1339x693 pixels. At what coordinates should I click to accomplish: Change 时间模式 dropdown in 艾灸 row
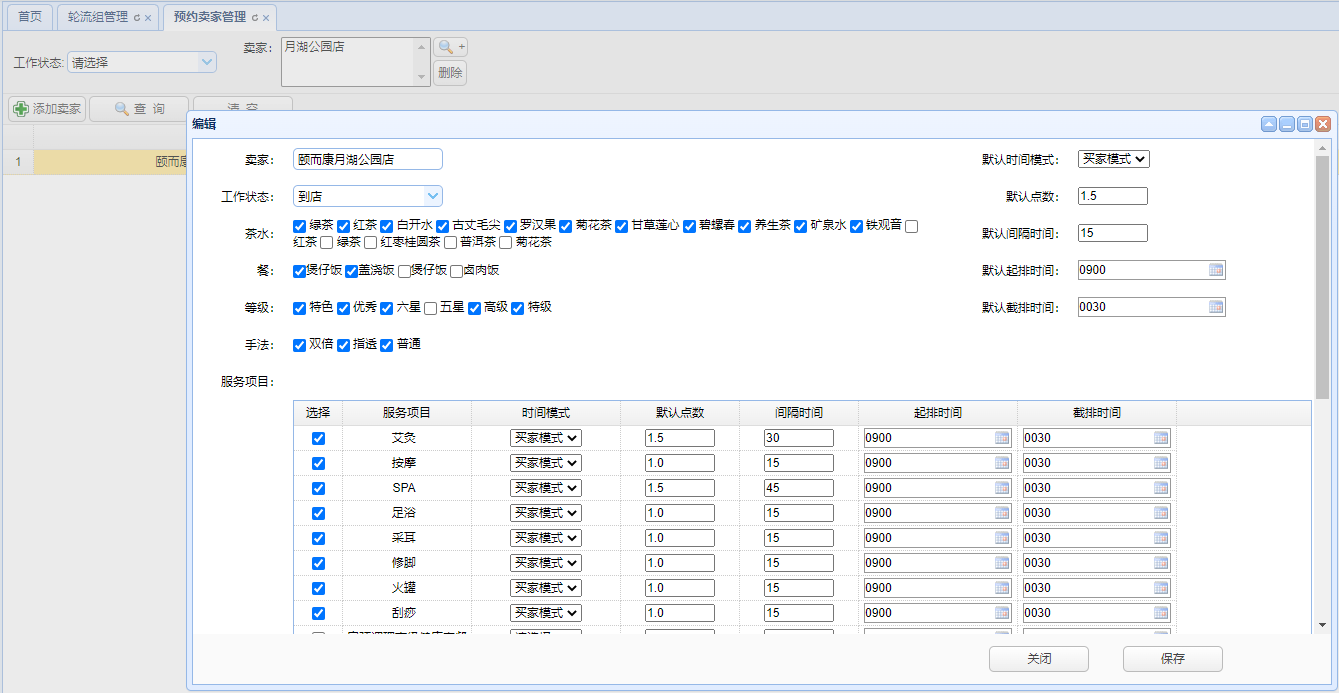click(x=546, y=438)
